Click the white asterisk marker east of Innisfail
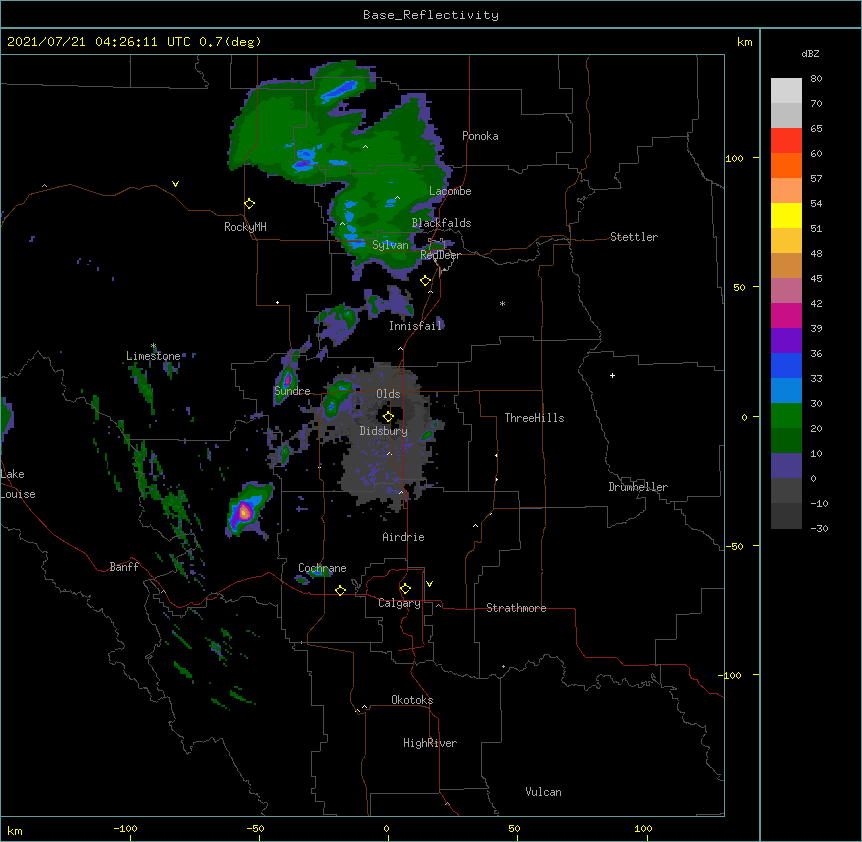The height and width of the screenshot is (842, 862). (x=502, y=303)
